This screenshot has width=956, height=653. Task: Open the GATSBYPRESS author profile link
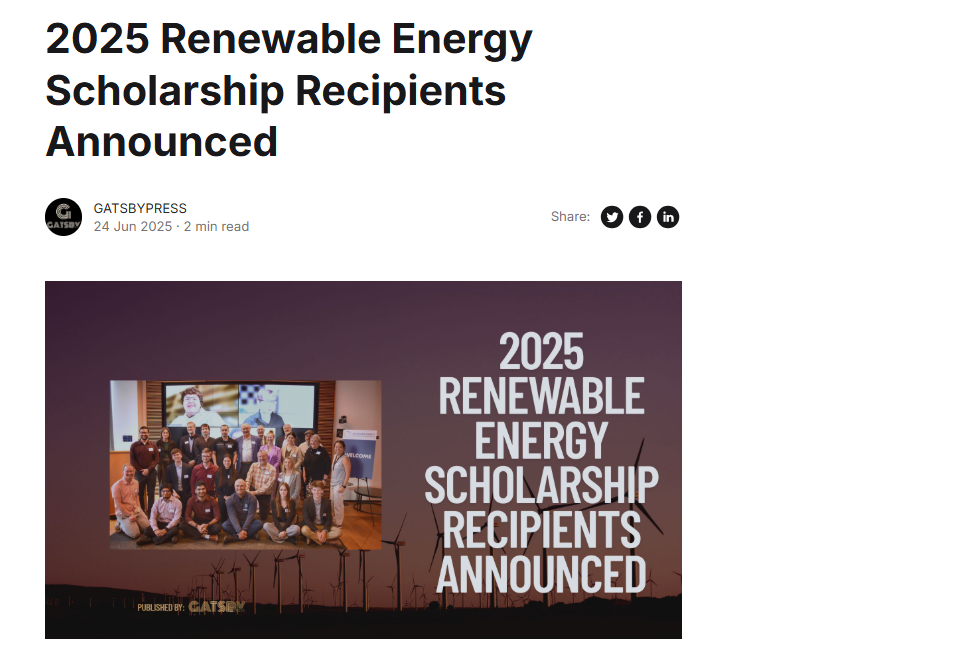[140, 208]
